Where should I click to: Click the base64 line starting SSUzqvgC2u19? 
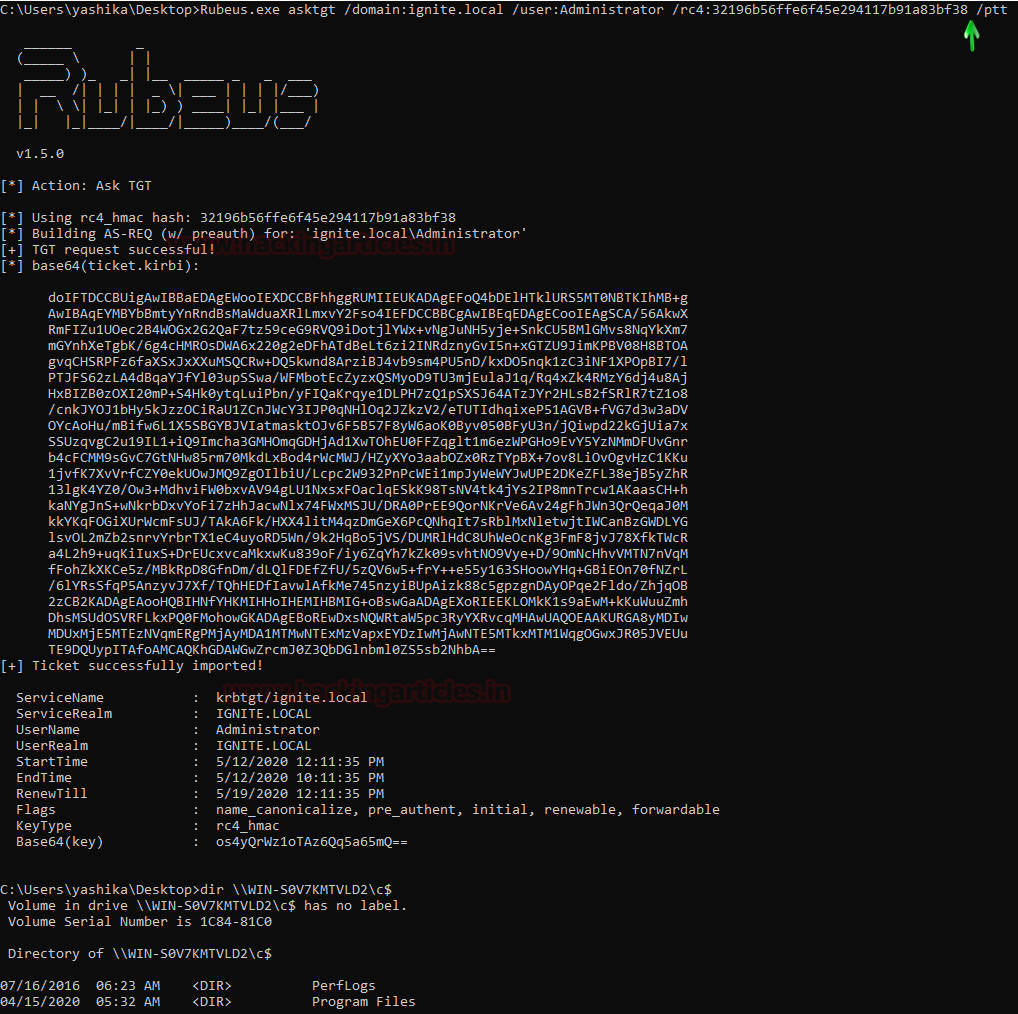click(368, 441)
